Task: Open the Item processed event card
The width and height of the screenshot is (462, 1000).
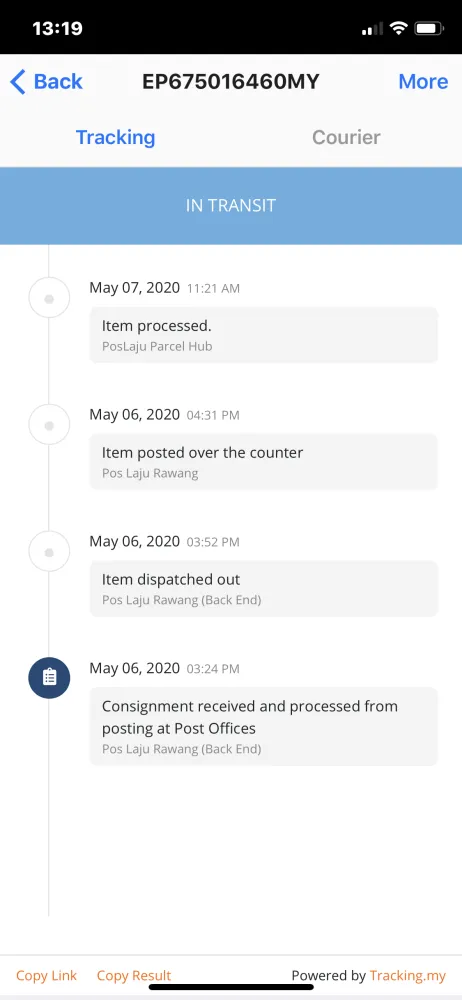Action: (x=264, y=335)
